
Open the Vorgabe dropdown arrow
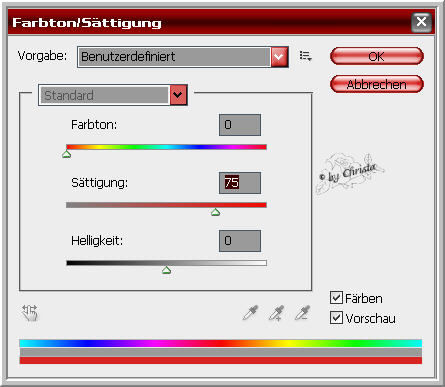coord(279,57)
